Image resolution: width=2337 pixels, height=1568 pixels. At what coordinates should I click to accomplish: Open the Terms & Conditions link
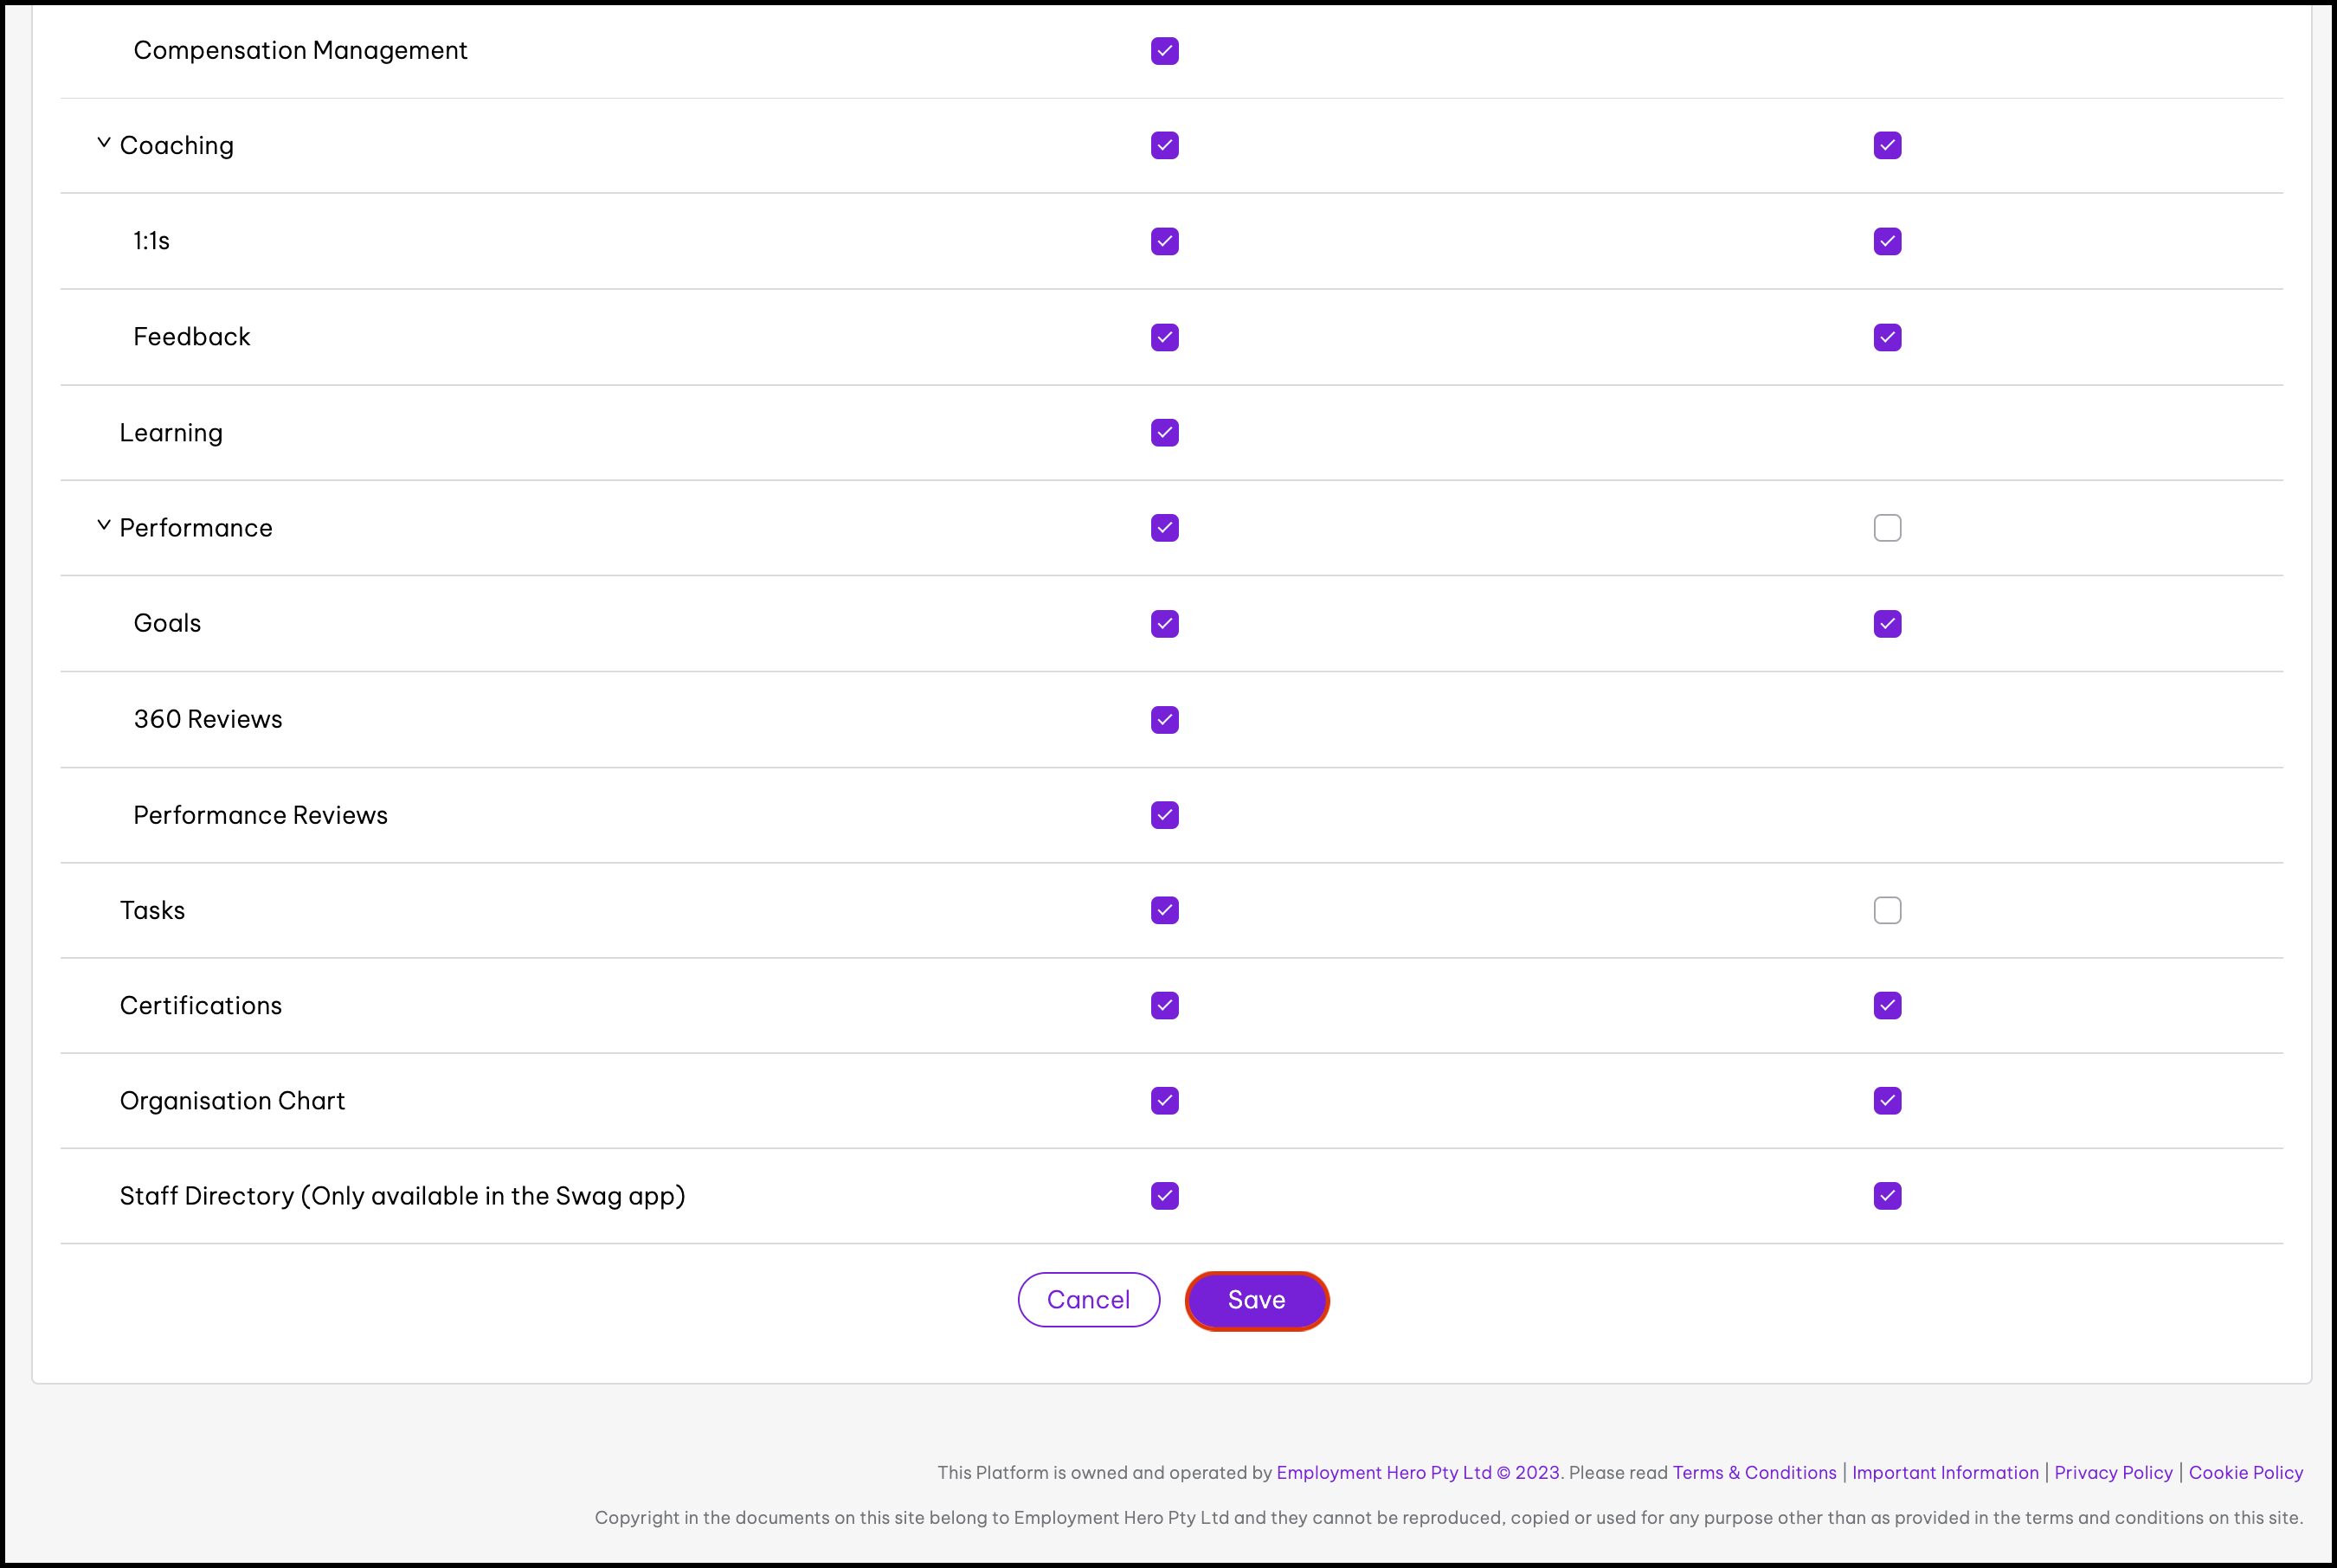click(1754, 1472)
